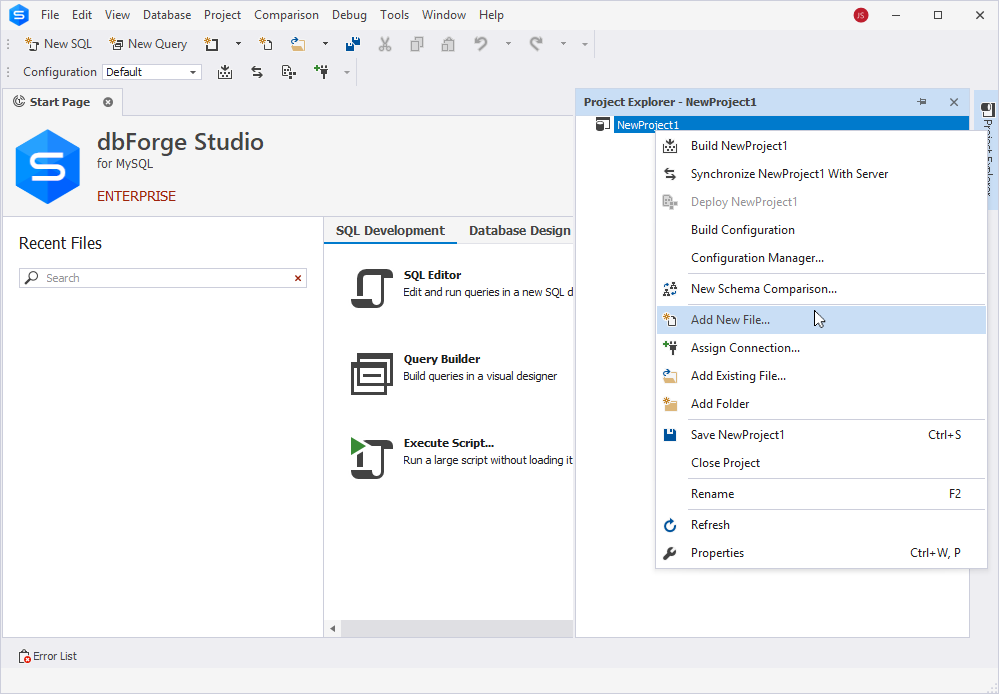The width and height of the screenshot is (999, 694).
Task: Click the dbForge logo in title bar
Action: (18, 15)
